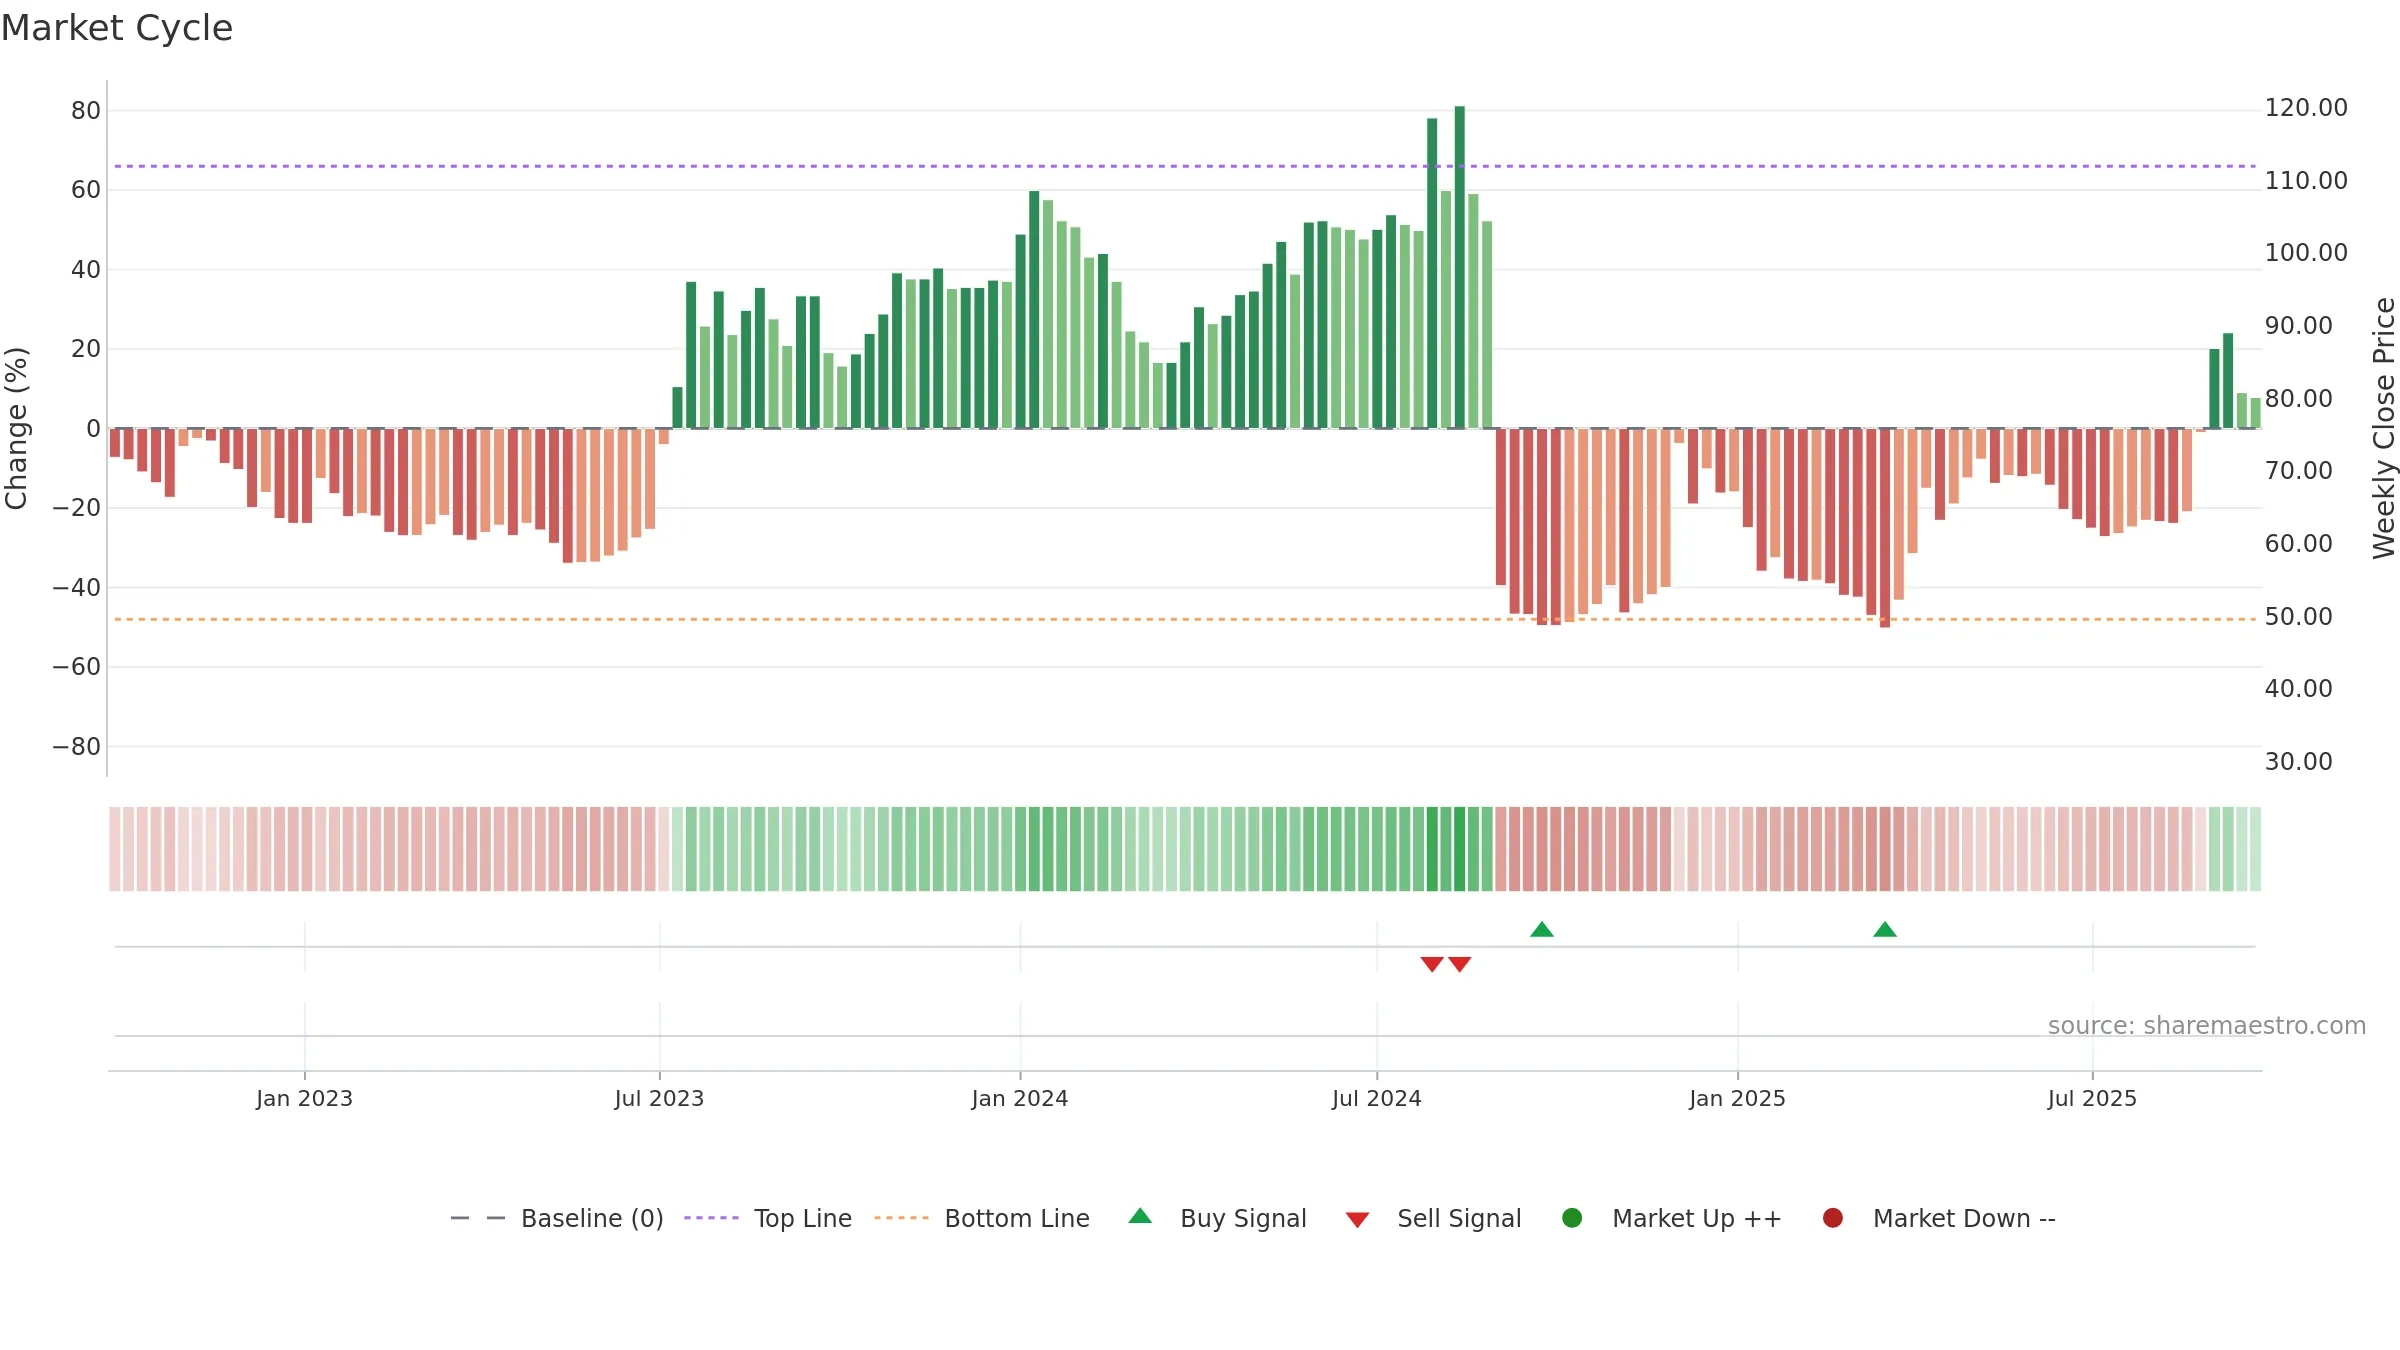2400x1350 pixels.
Task: Click the Jul 2024 x-axis label
Action: [x=1376, y=1098]
